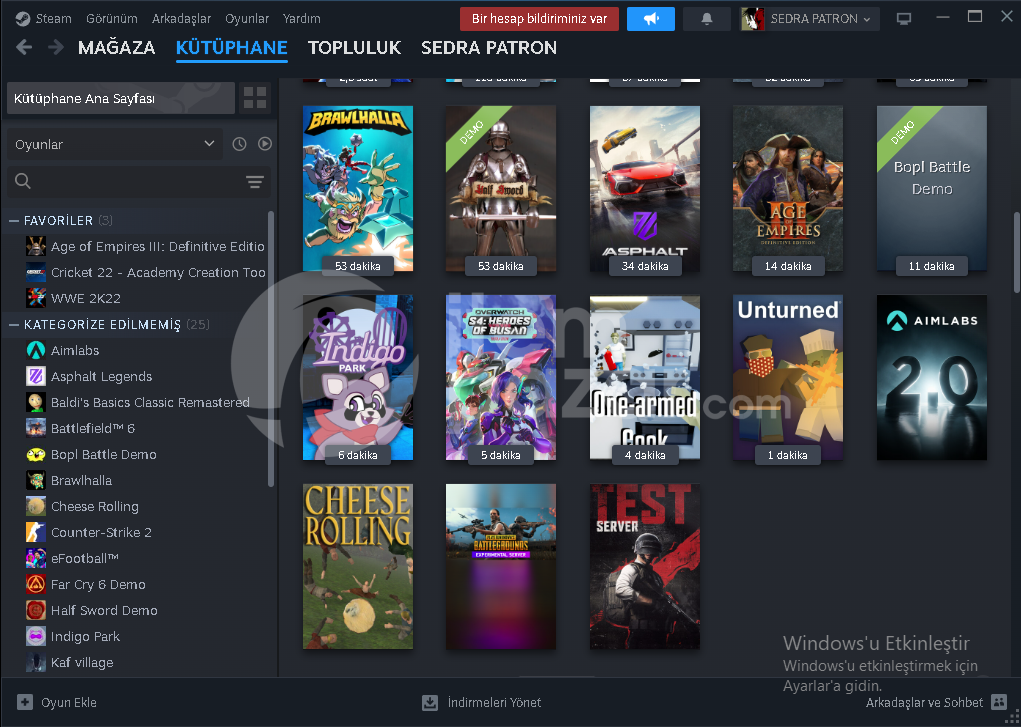Open the Yardım menu
The image size is (1021, 727).
pyautogui.click(x=301, y=18)
